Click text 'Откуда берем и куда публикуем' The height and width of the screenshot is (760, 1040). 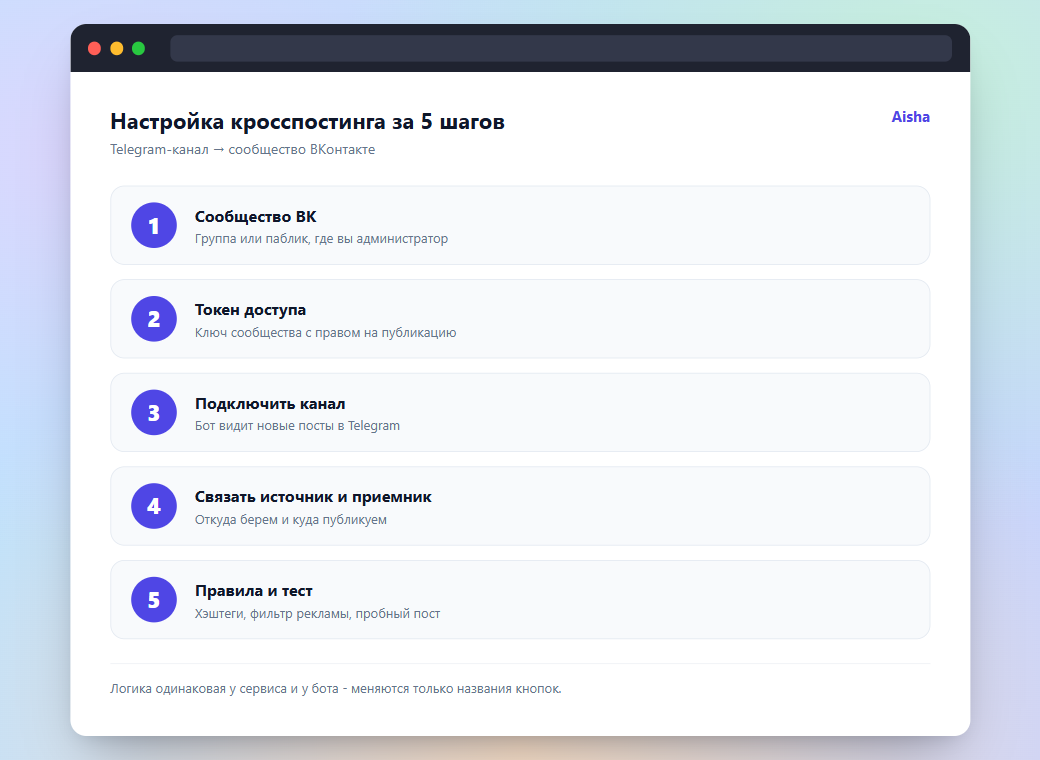tap(291, 520)
